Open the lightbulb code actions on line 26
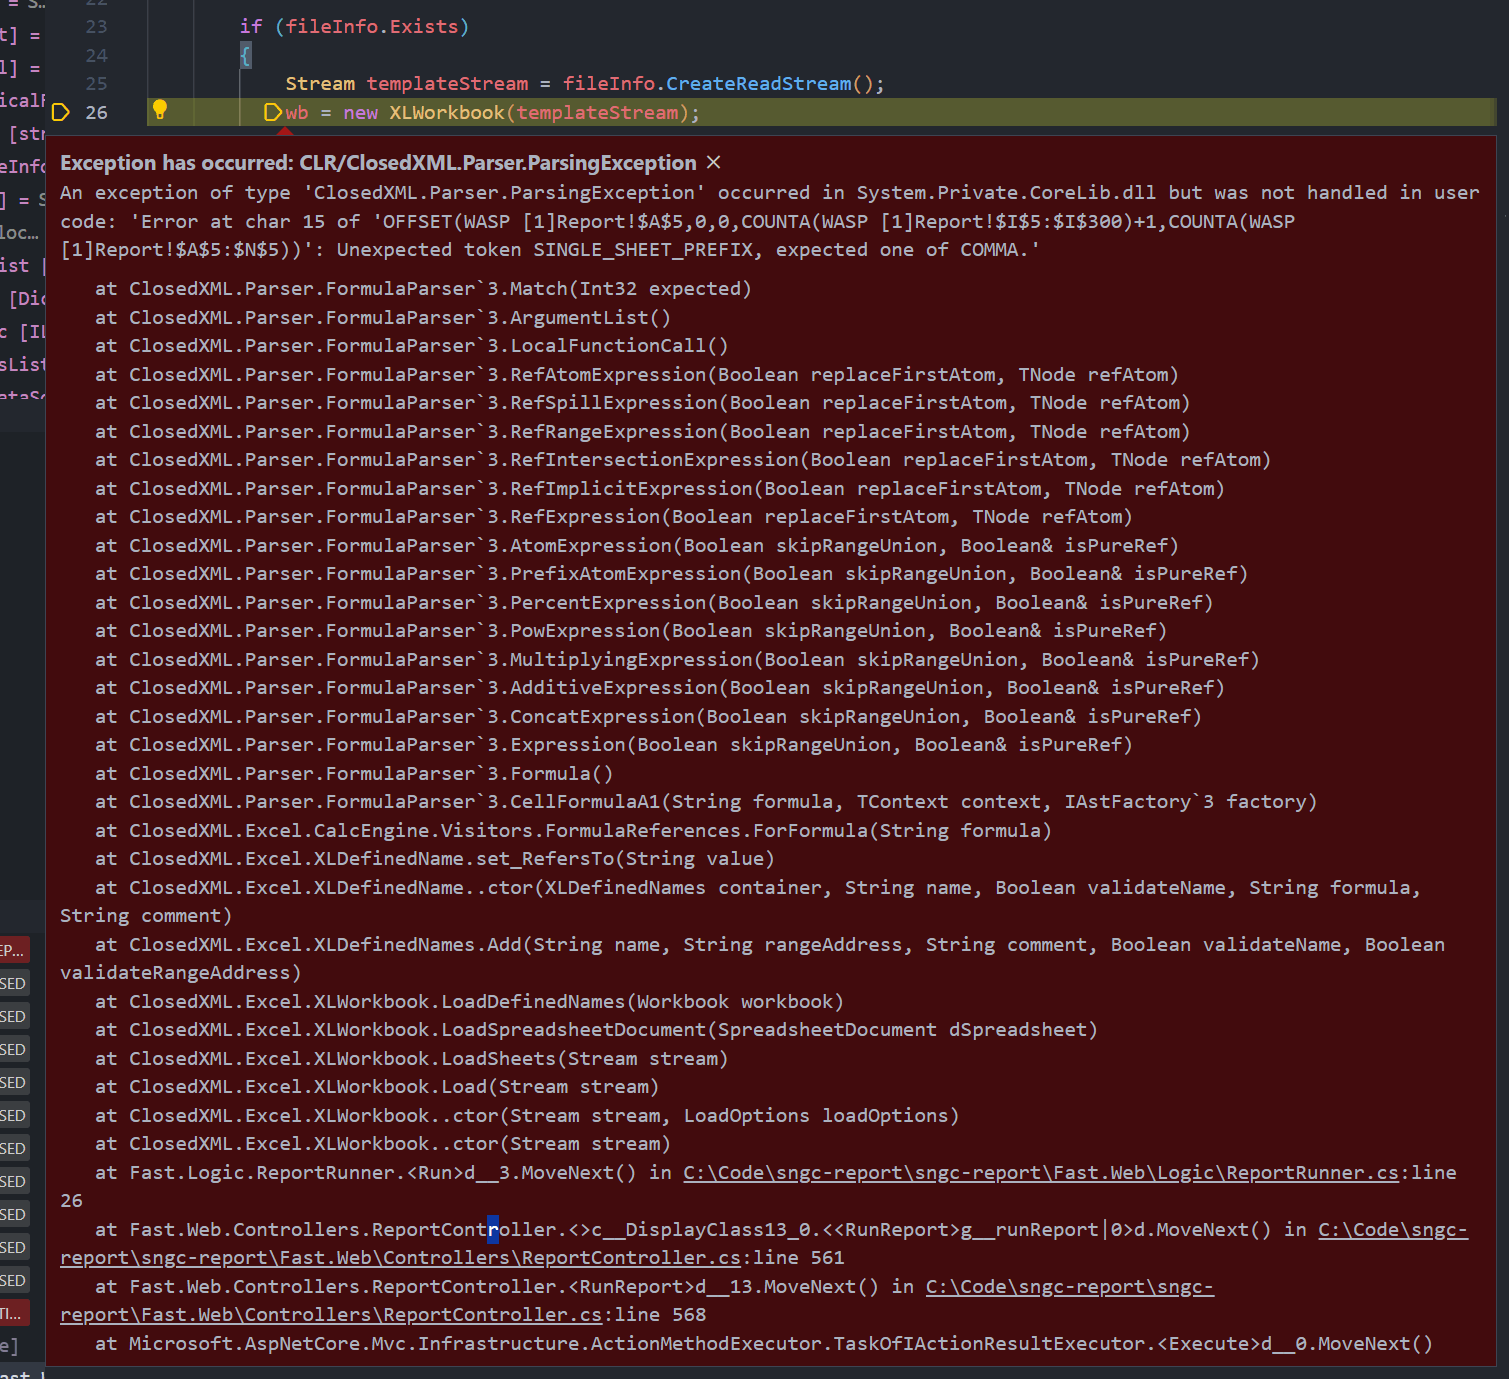This screenshot has width=1509, height=1379. tap(159, 110)
